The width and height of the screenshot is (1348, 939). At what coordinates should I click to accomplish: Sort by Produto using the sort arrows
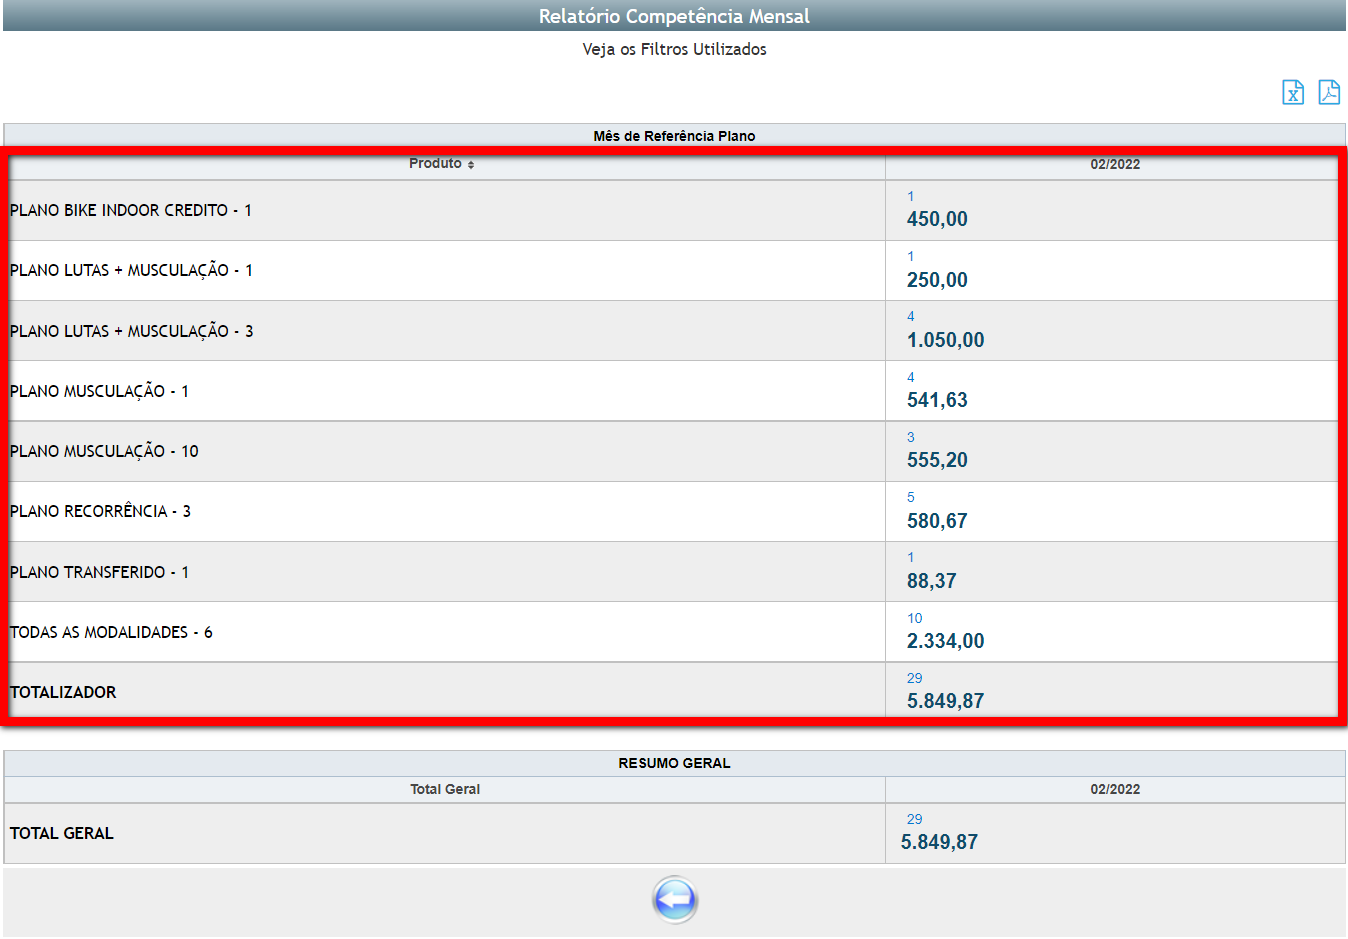[x=471, y=165]
